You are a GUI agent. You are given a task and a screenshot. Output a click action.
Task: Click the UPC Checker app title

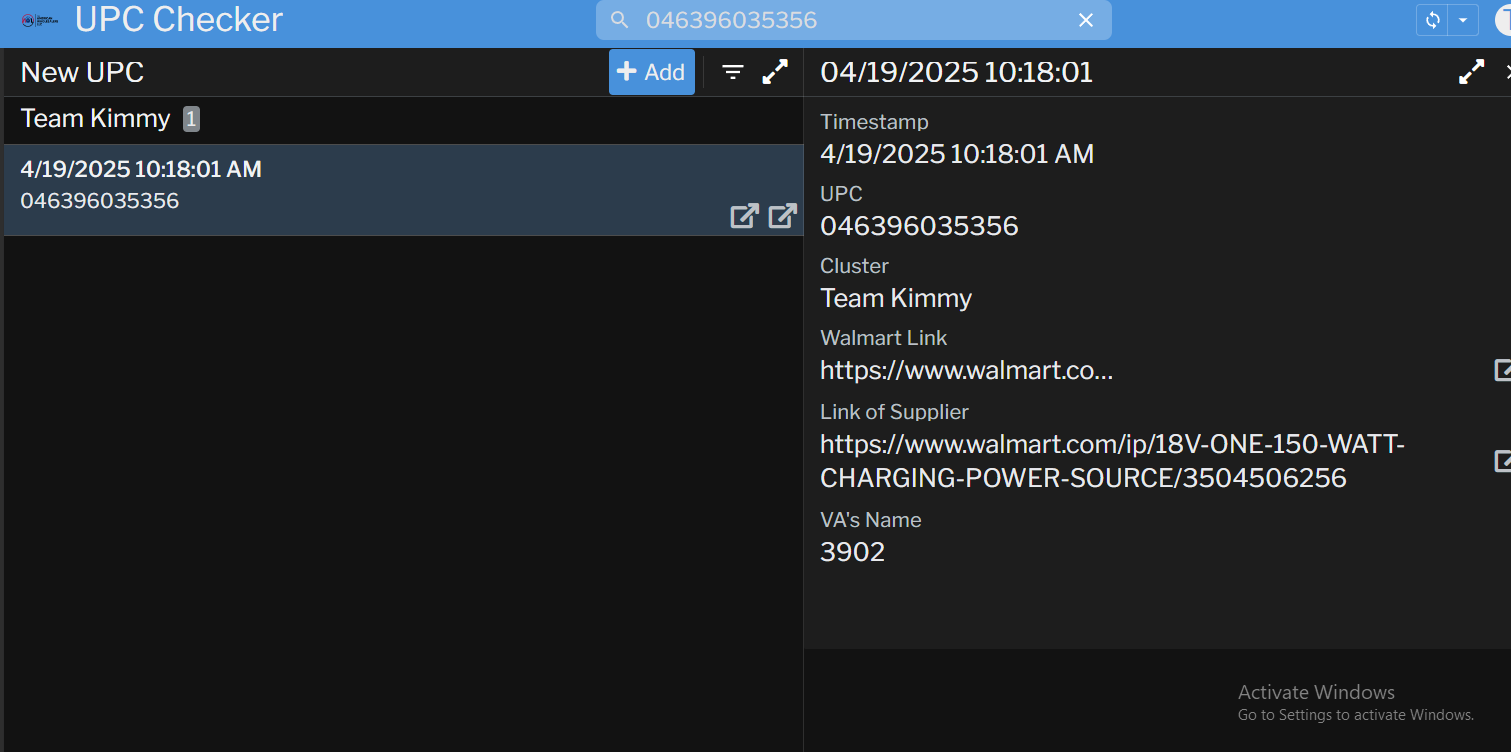179,20
